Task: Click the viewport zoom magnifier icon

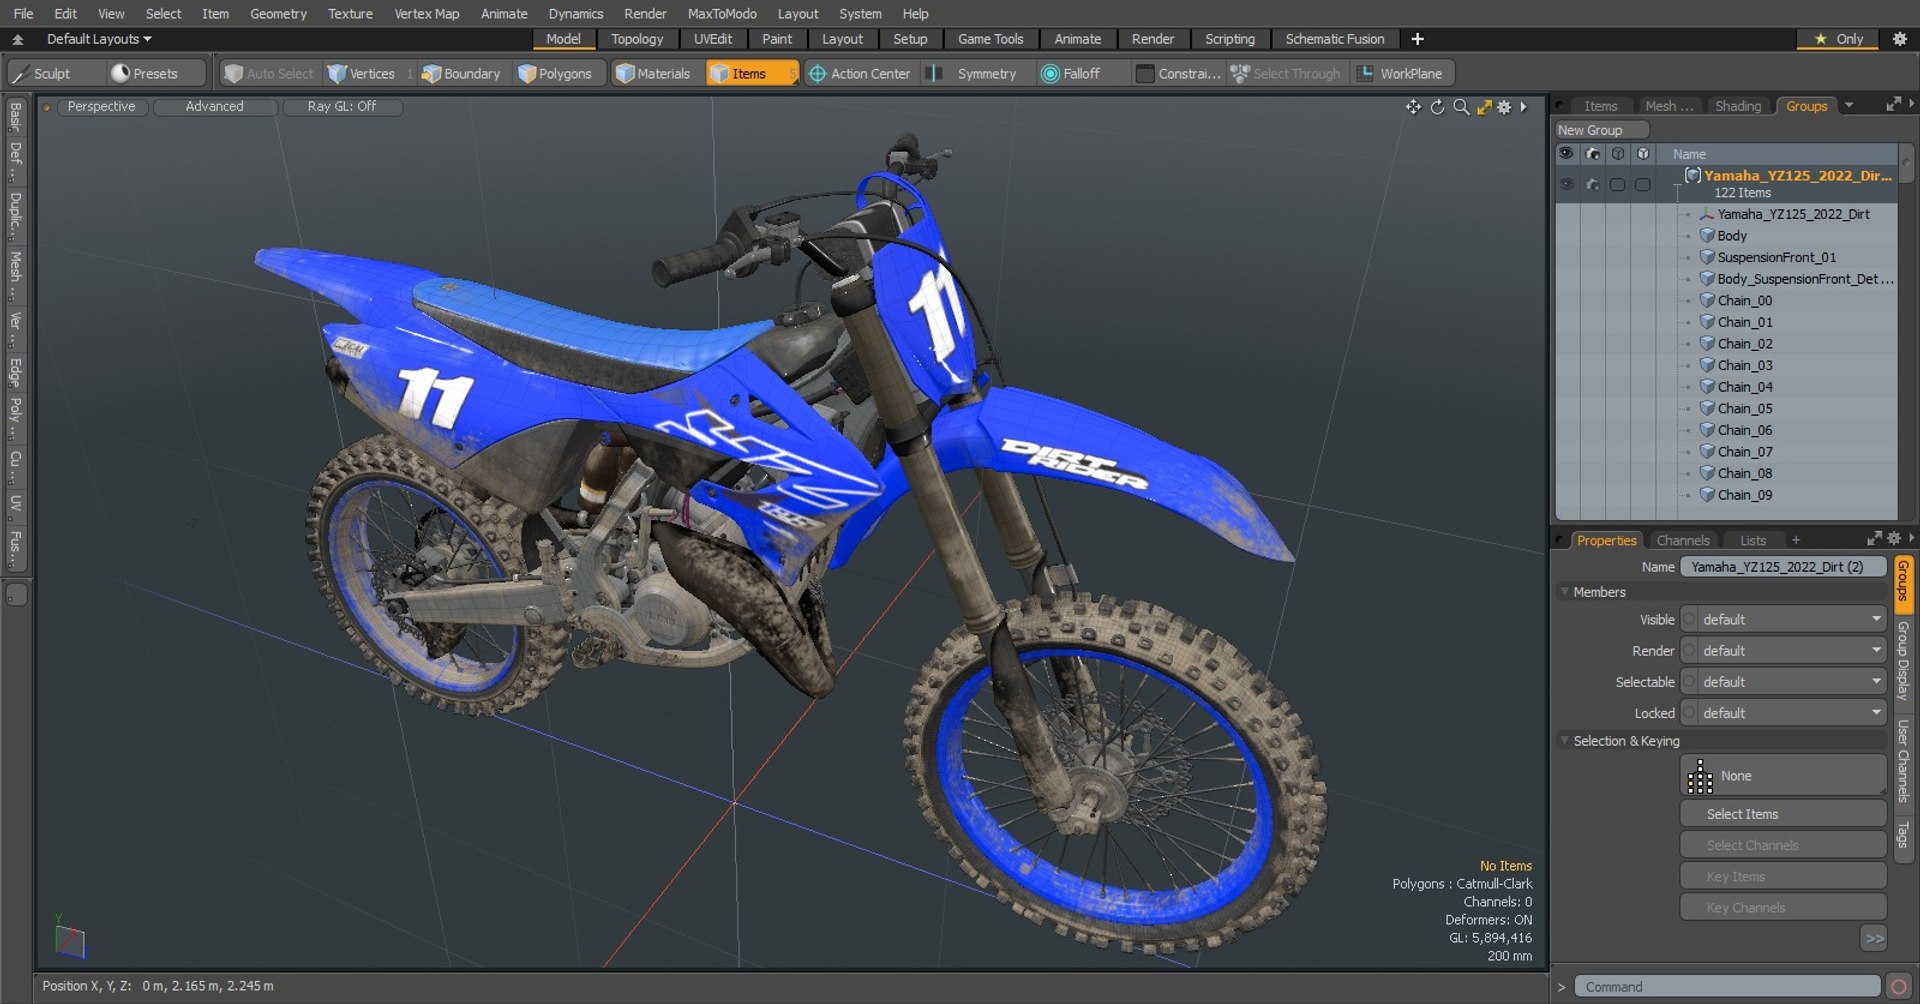Action: (1461, 107)
